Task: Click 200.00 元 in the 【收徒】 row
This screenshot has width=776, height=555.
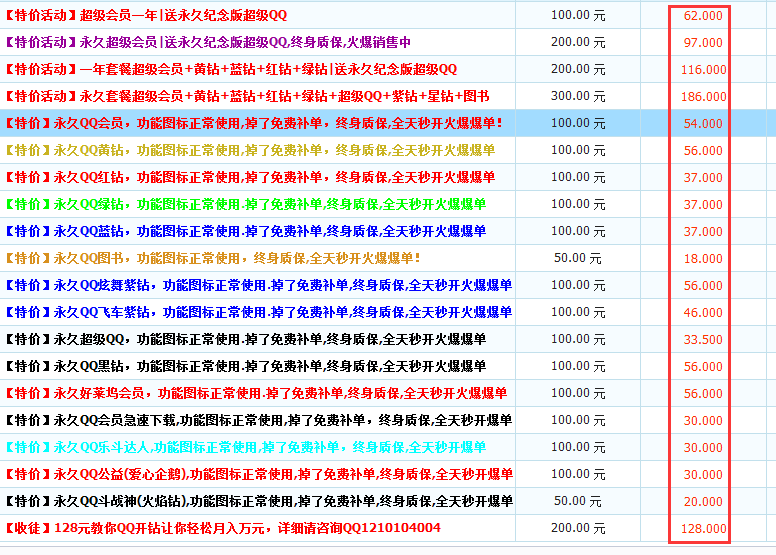Action: (x=578, y=527)
